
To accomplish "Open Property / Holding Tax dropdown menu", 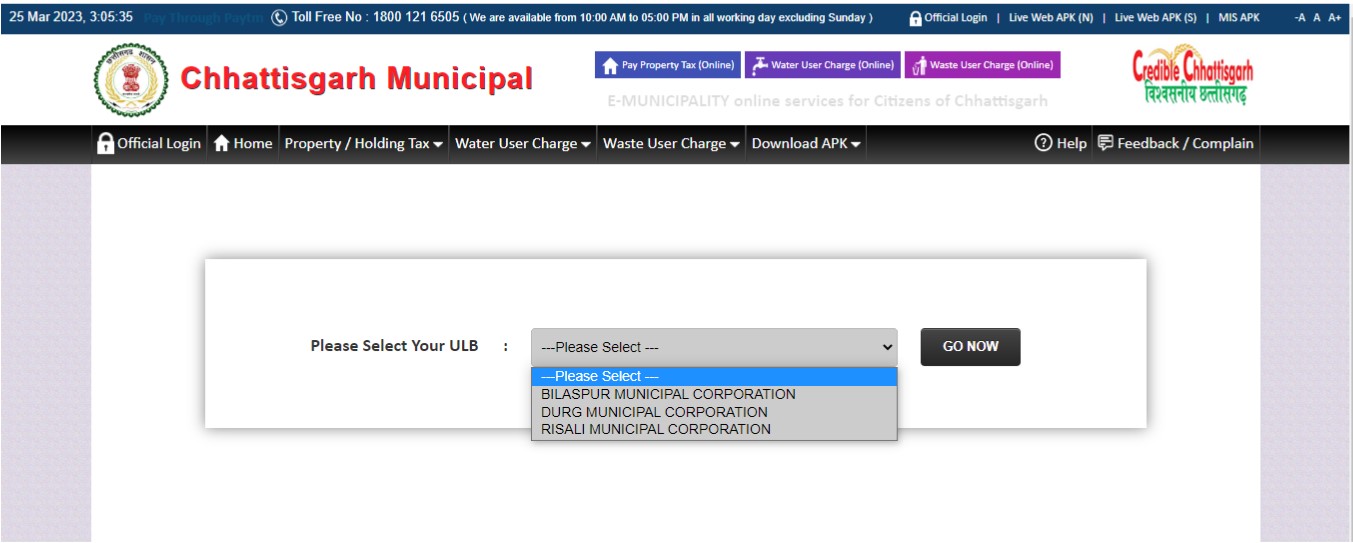I will click(363, 144).
